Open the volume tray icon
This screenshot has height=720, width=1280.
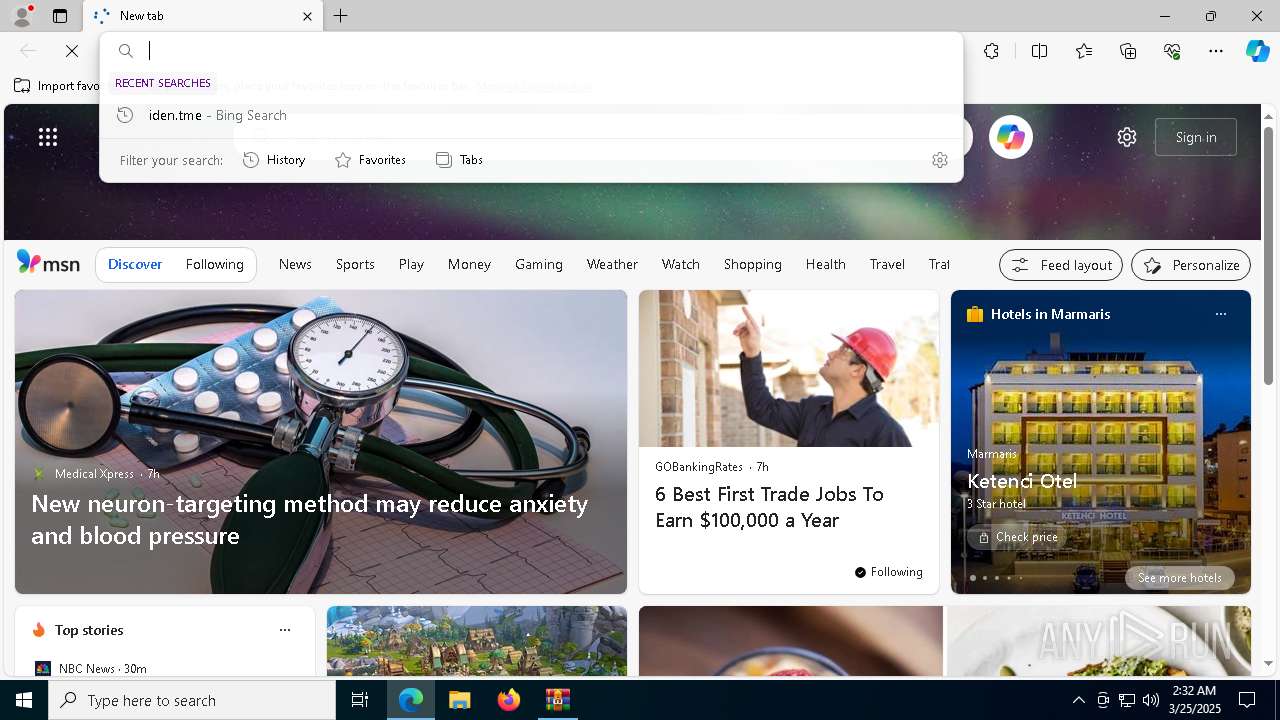coord(1150,700)
